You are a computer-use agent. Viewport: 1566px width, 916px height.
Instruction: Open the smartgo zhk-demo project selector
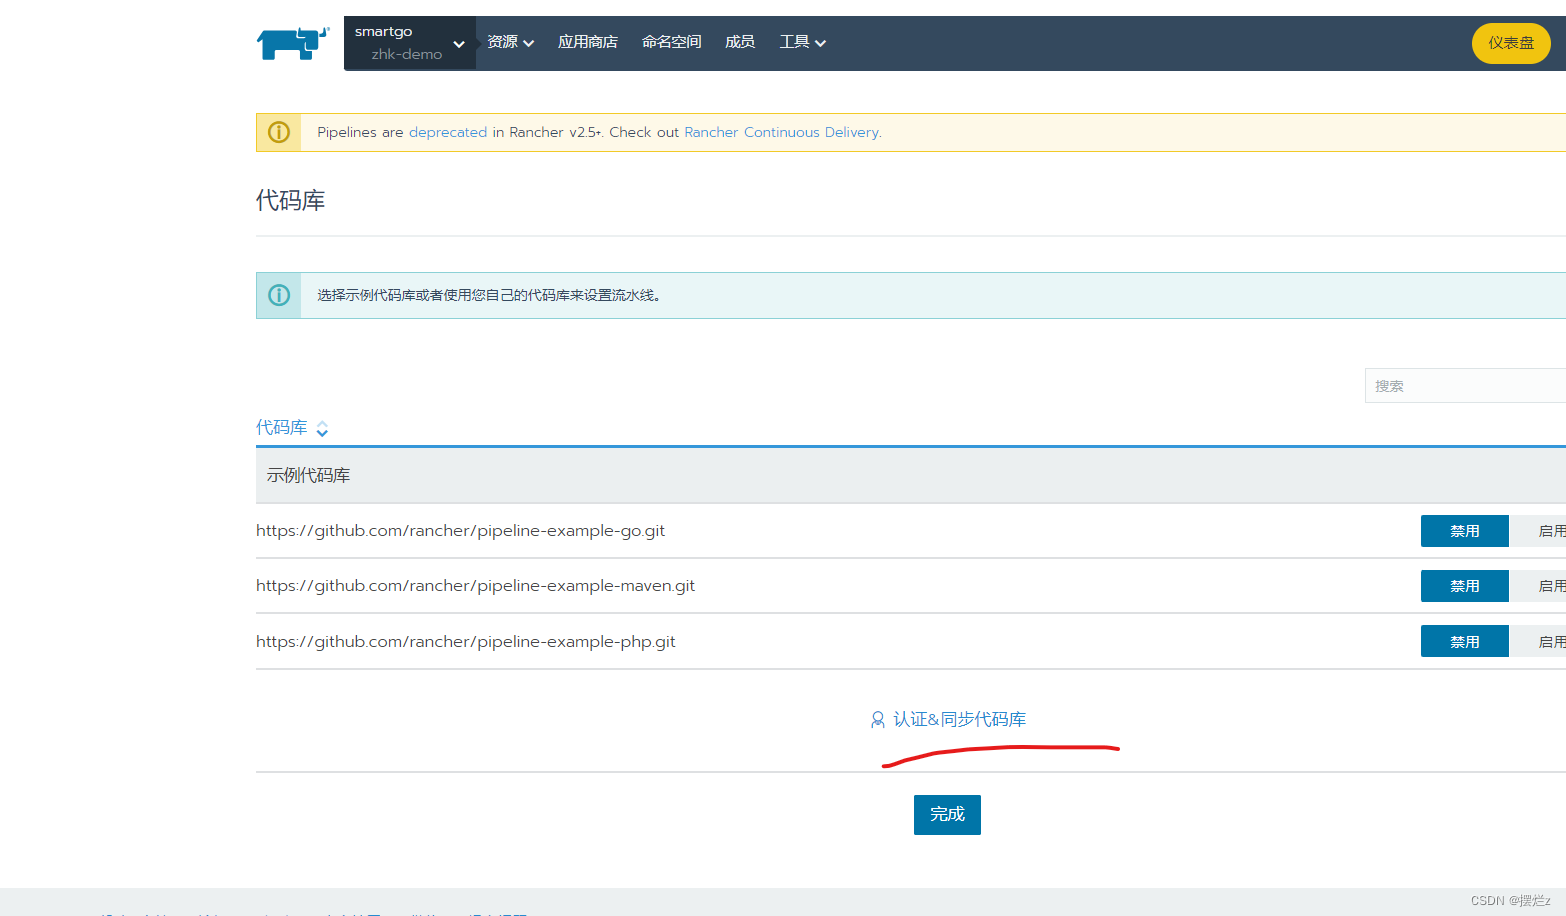[x=410, y=43]
